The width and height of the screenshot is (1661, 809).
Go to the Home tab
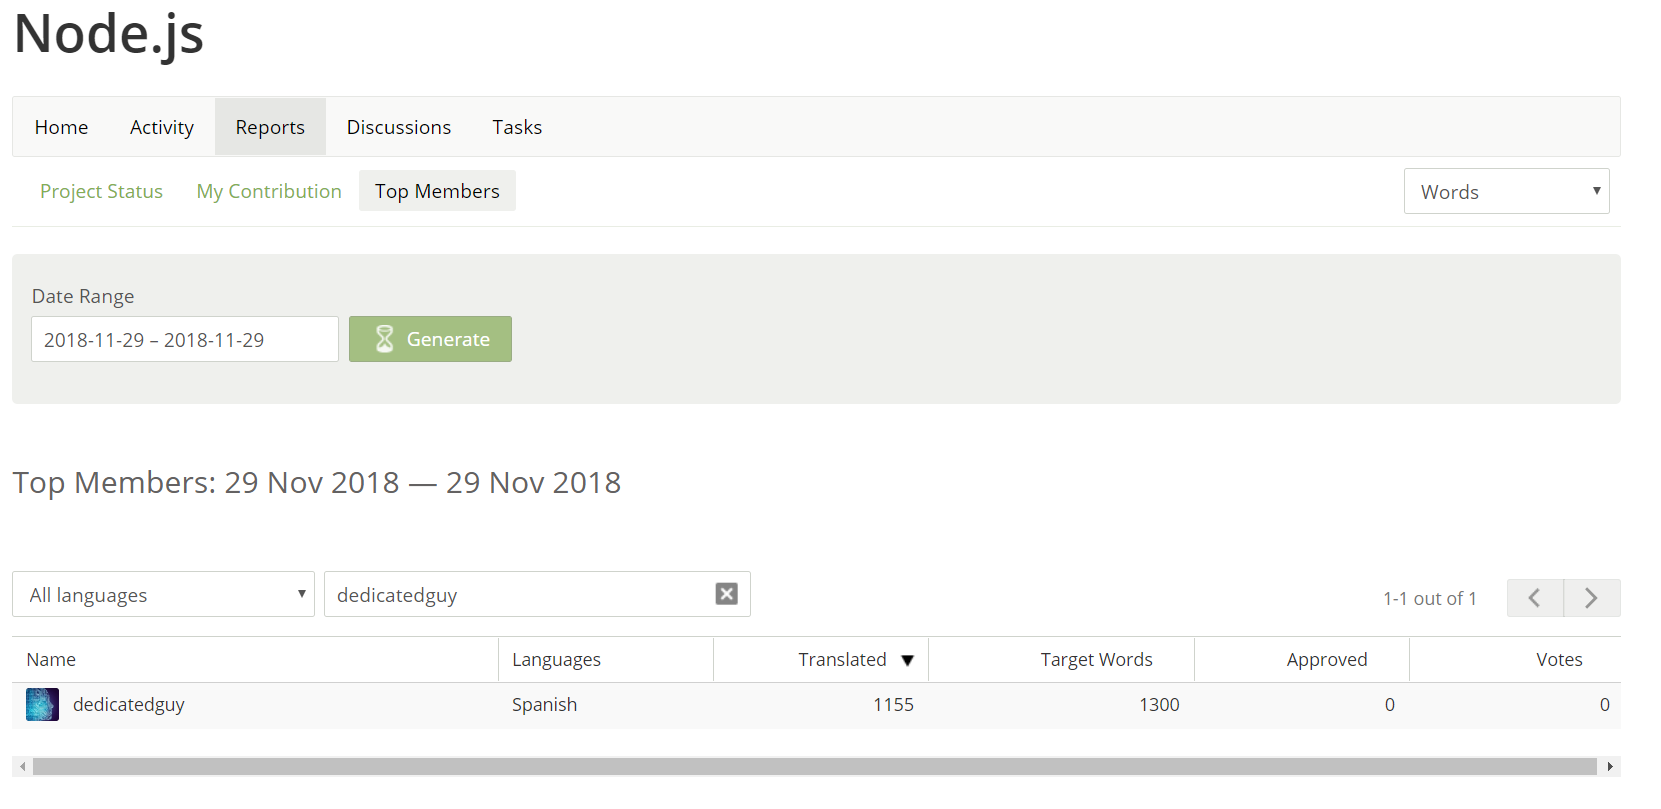[61, 127]
